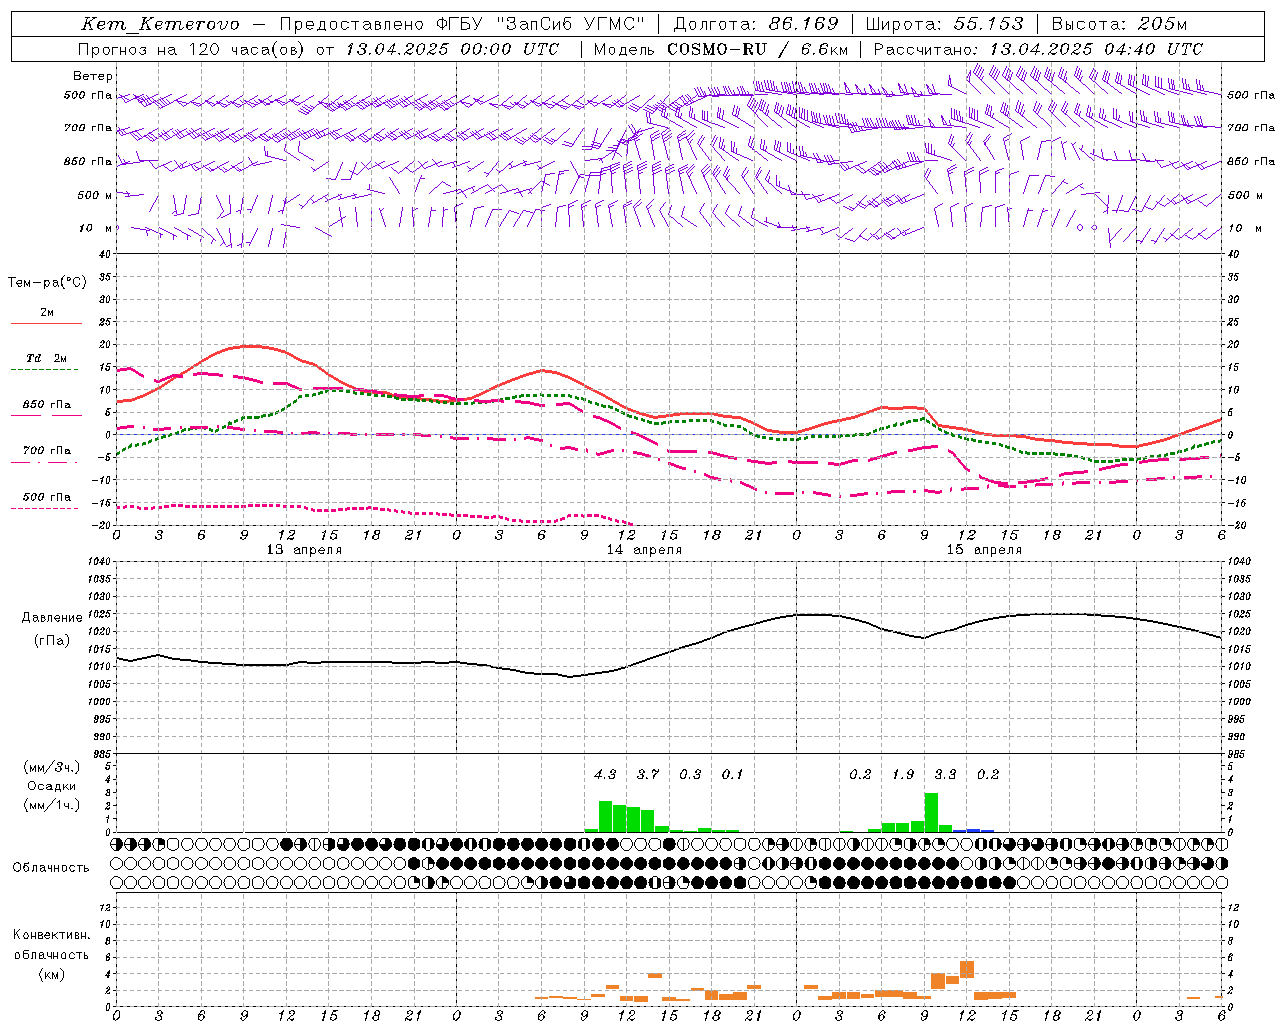
Task: Click the 14 апреля date label
Action: tap(644, 550)
